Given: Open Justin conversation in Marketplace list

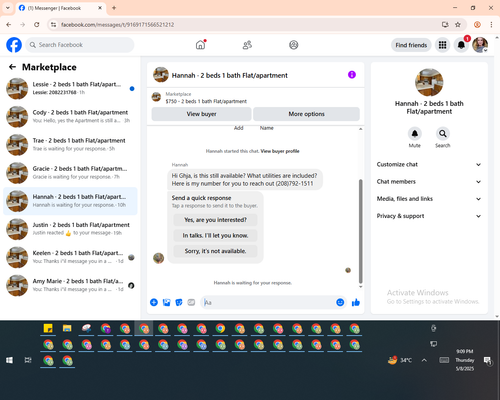Looking at the screenshot, I should tap(70, 229).
